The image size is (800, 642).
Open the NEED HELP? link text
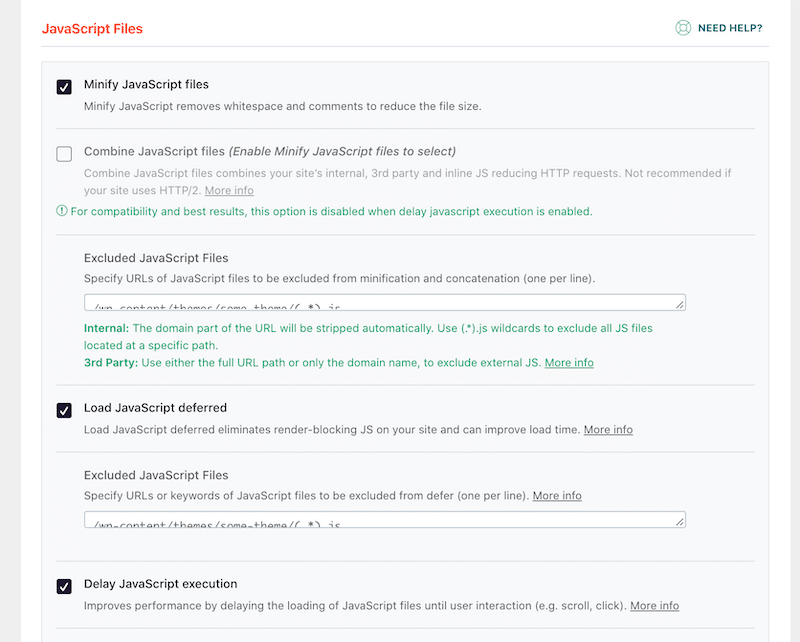(x=729, y=28)
